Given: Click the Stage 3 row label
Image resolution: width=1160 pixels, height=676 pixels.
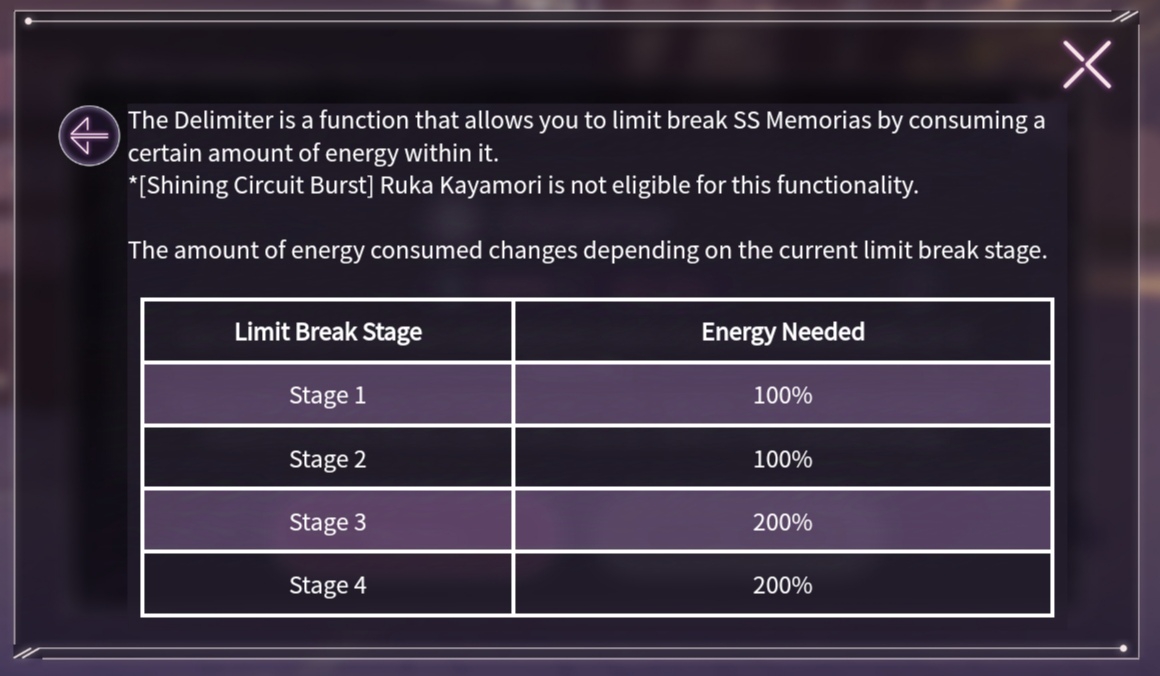Looking at the screenshot, I should point(328,522).
